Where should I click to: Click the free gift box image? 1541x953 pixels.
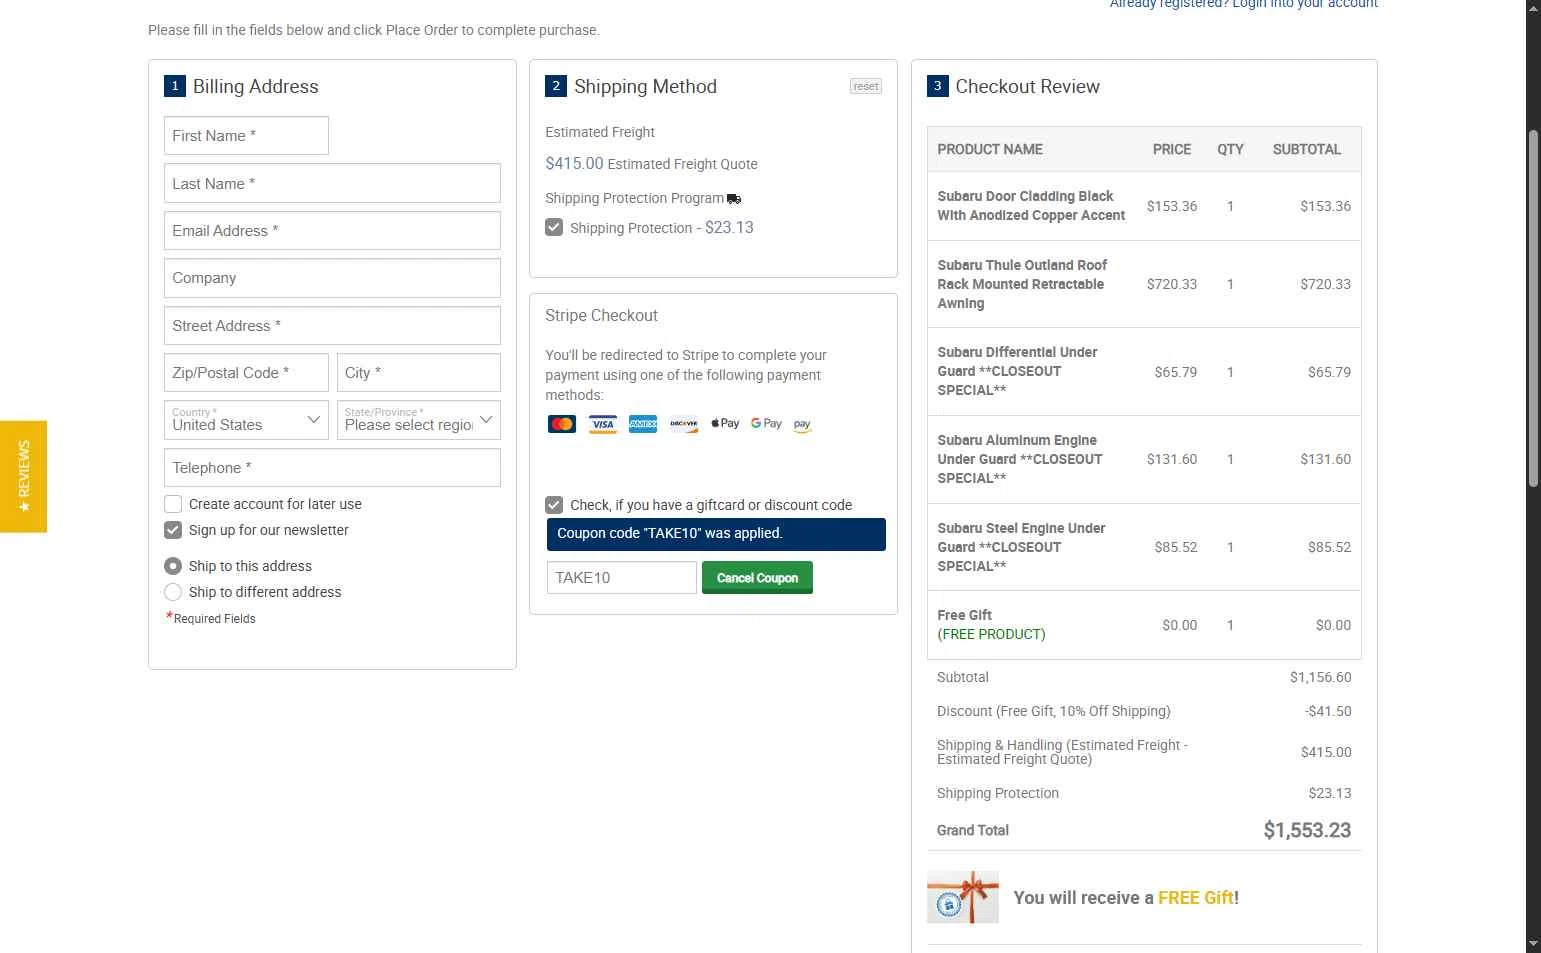[x=963, y=897]
